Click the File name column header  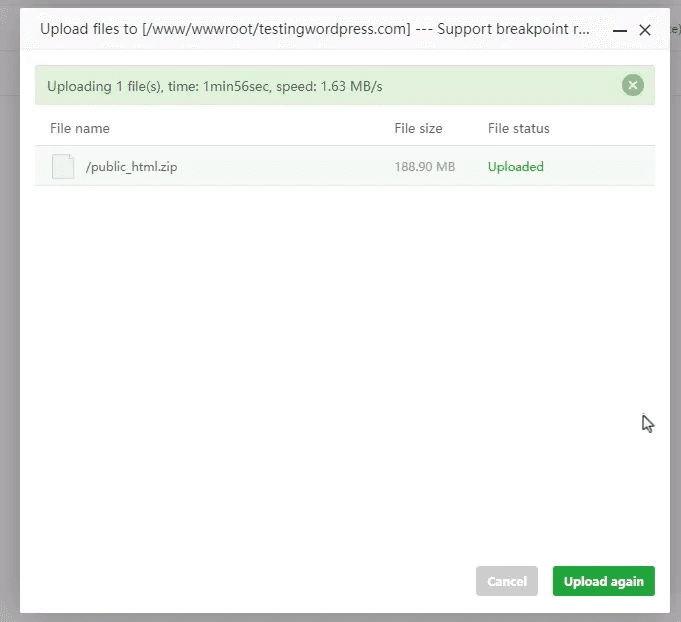(80, 129)
